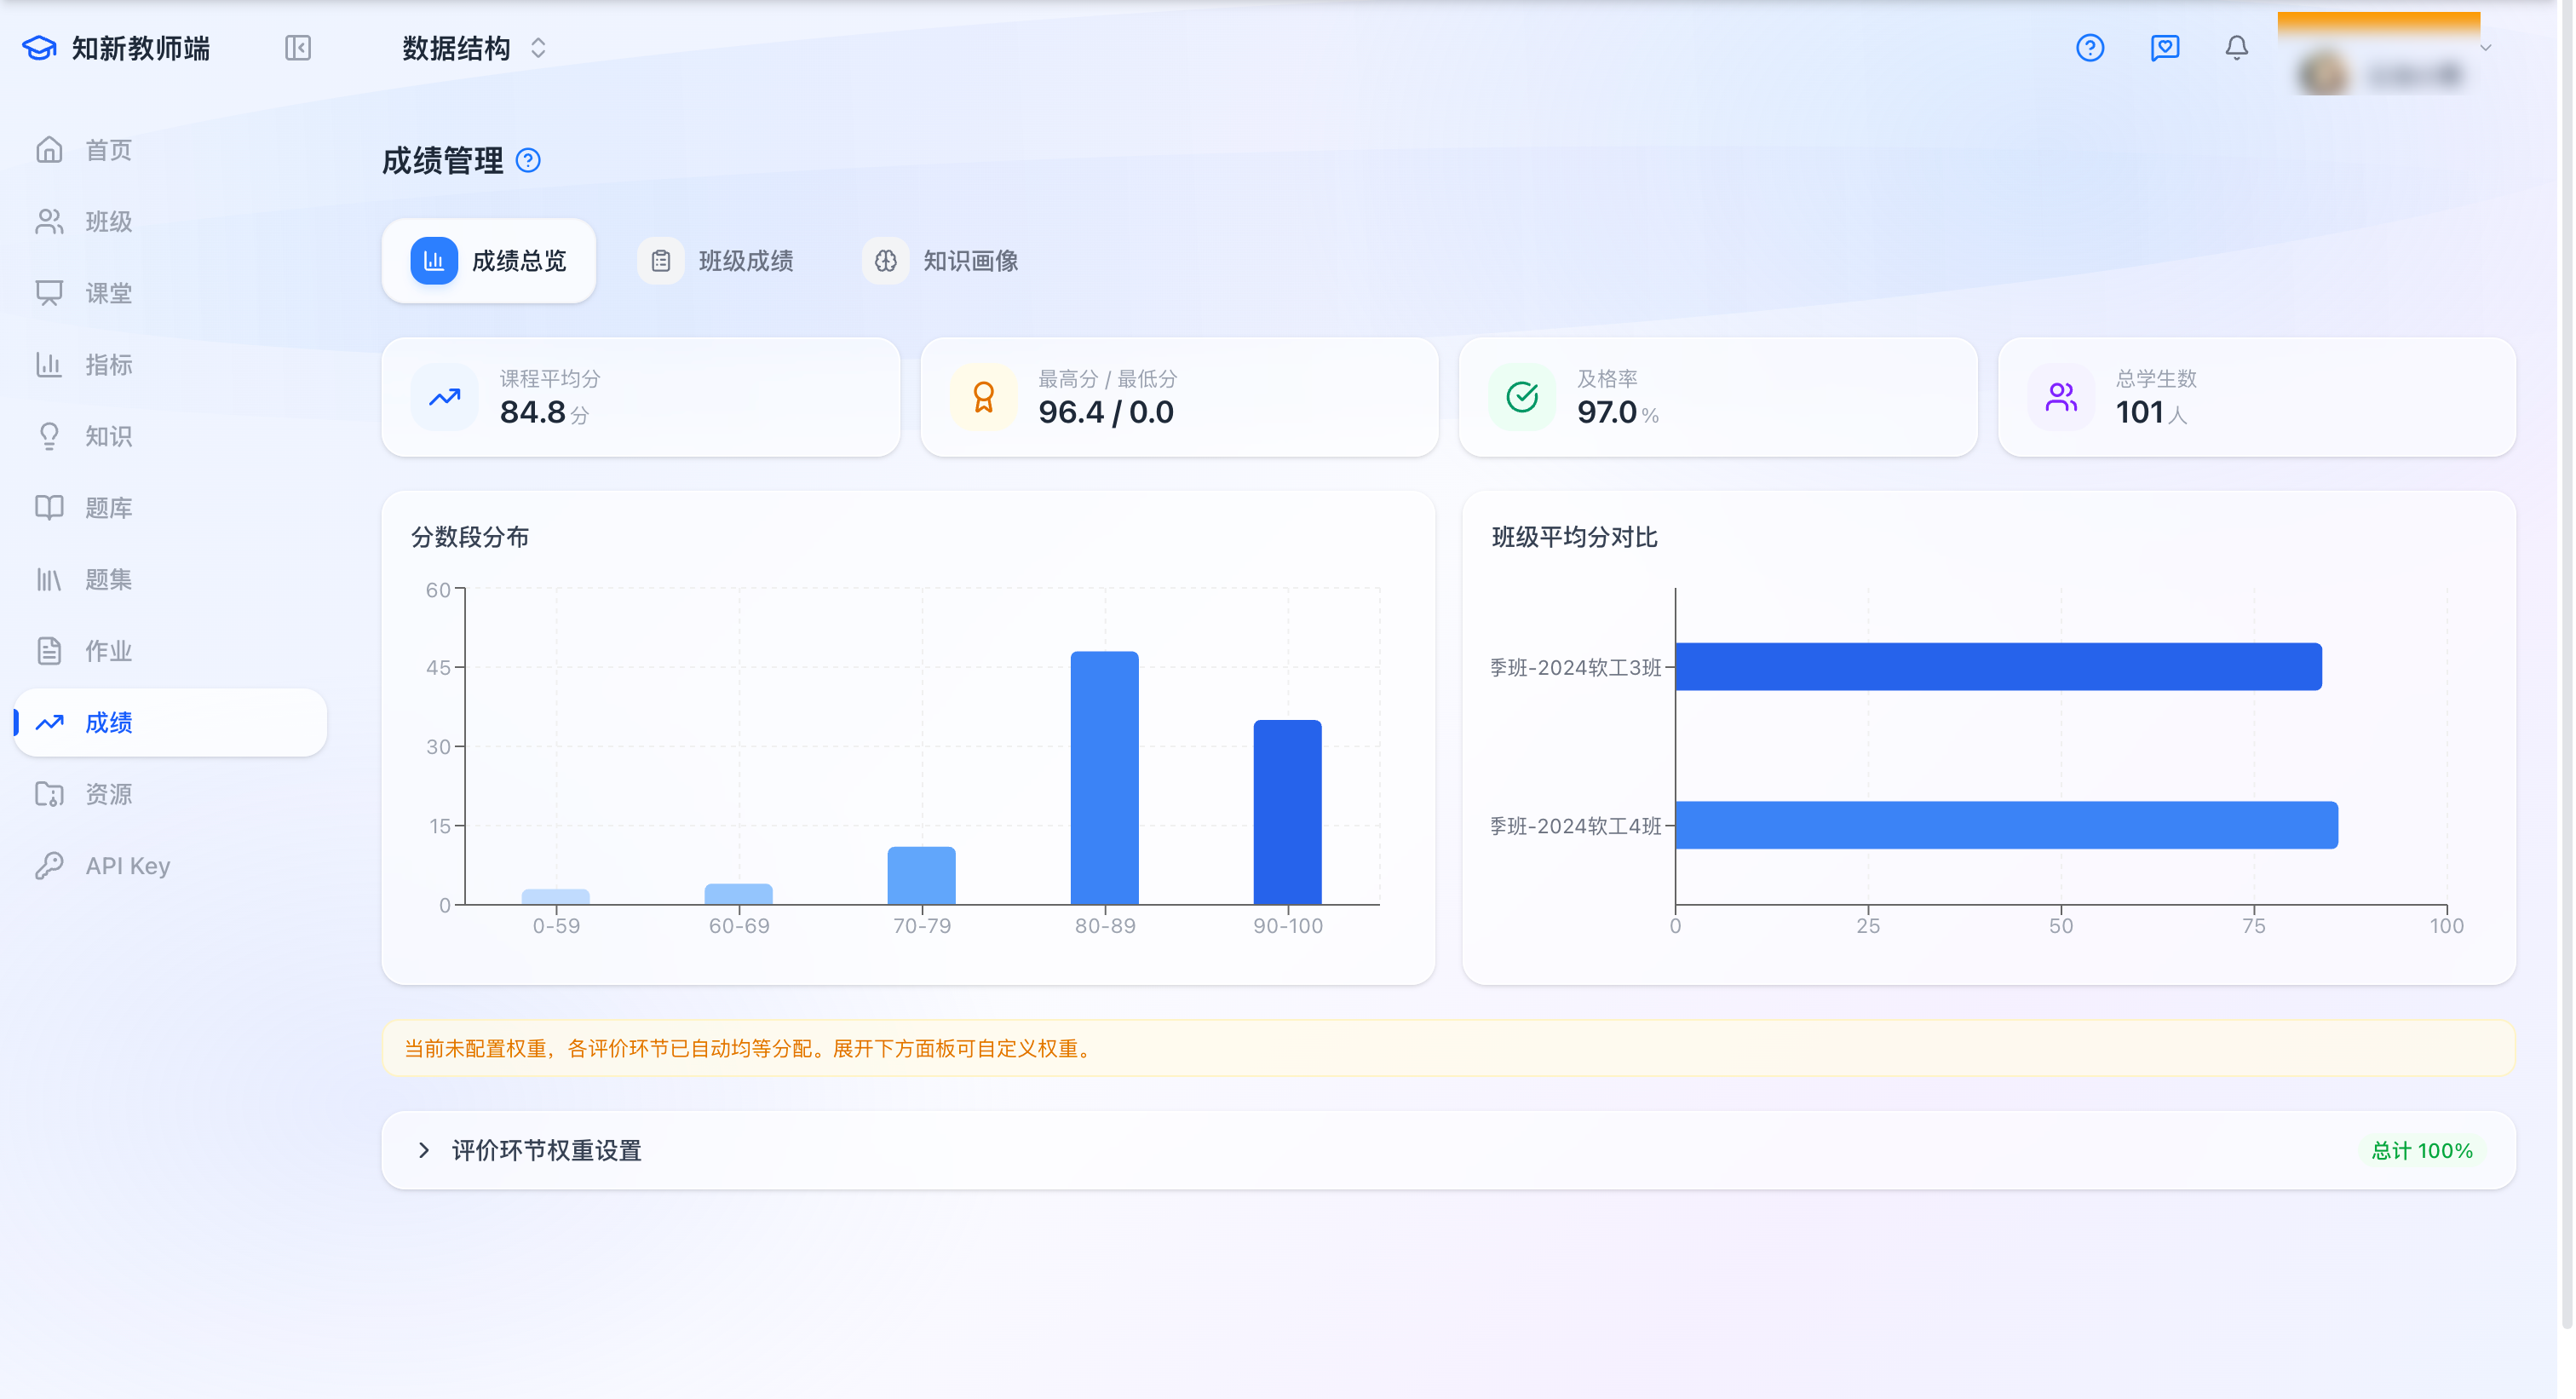2576x1399 pixels.
Task: Select 成绩 in sidebar
Action: [x=171, y=722]
